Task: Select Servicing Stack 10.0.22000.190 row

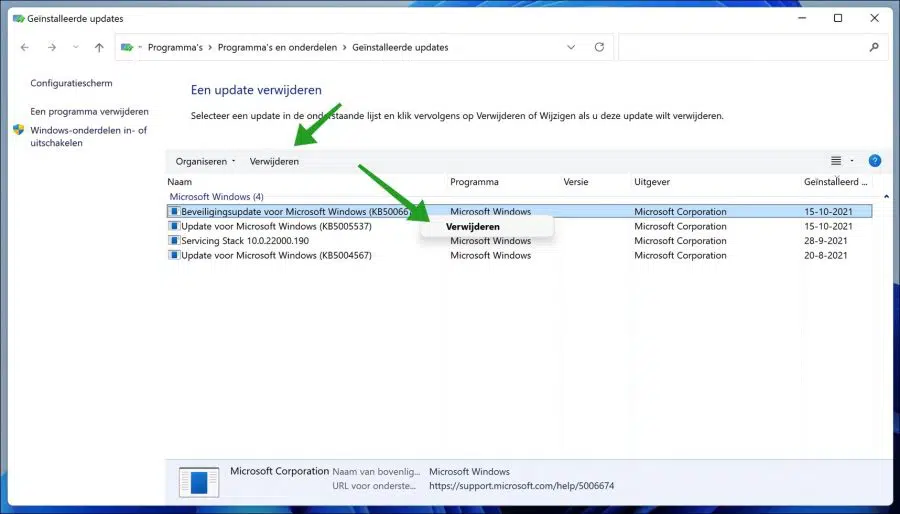Action: 519,241
